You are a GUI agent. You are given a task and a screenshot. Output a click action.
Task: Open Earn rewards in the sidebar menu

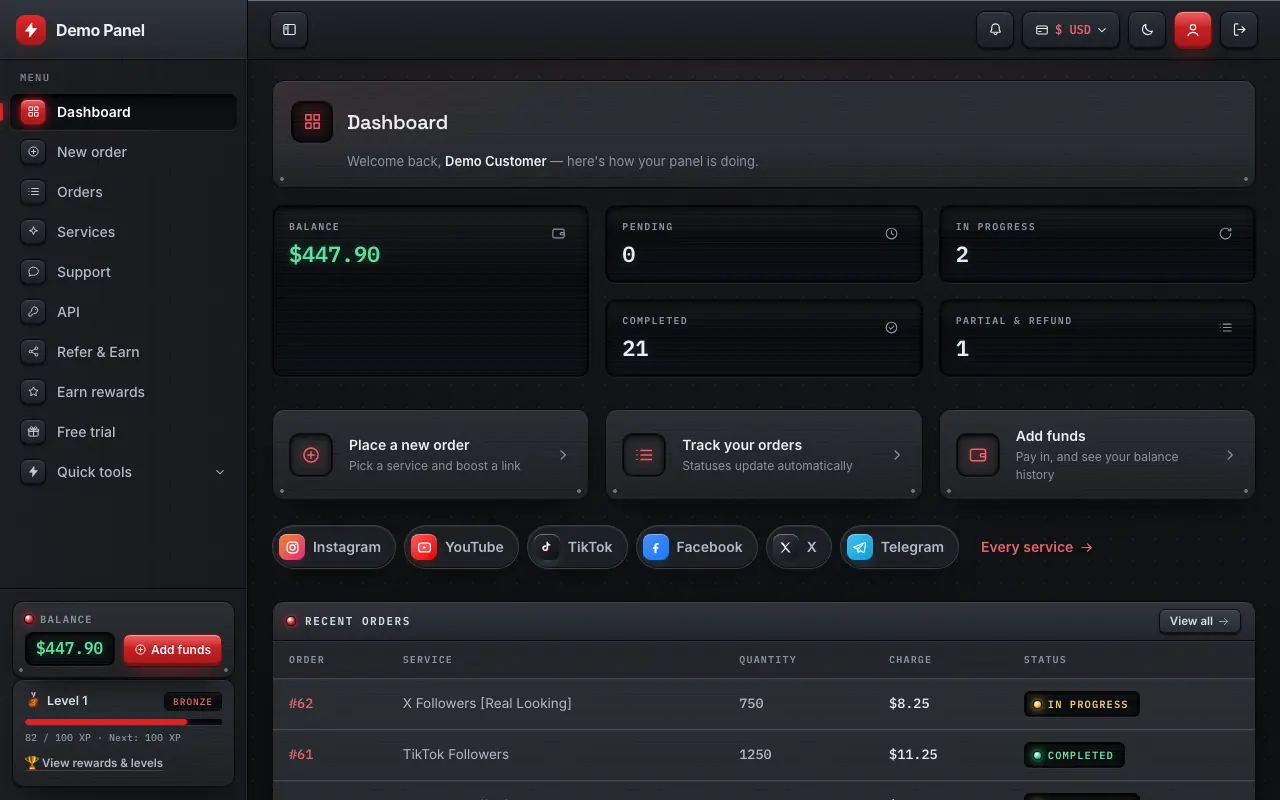tap(124, 392)
